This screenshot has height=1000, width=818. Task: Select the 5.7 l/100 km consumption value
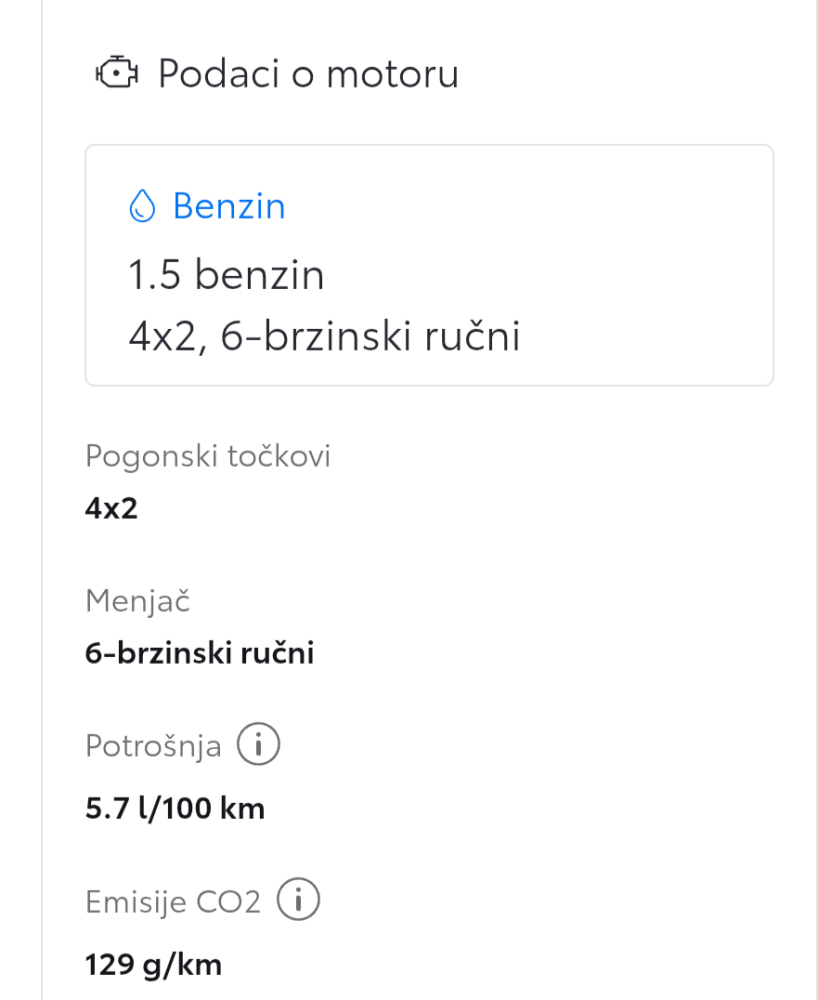click(175, 809)
